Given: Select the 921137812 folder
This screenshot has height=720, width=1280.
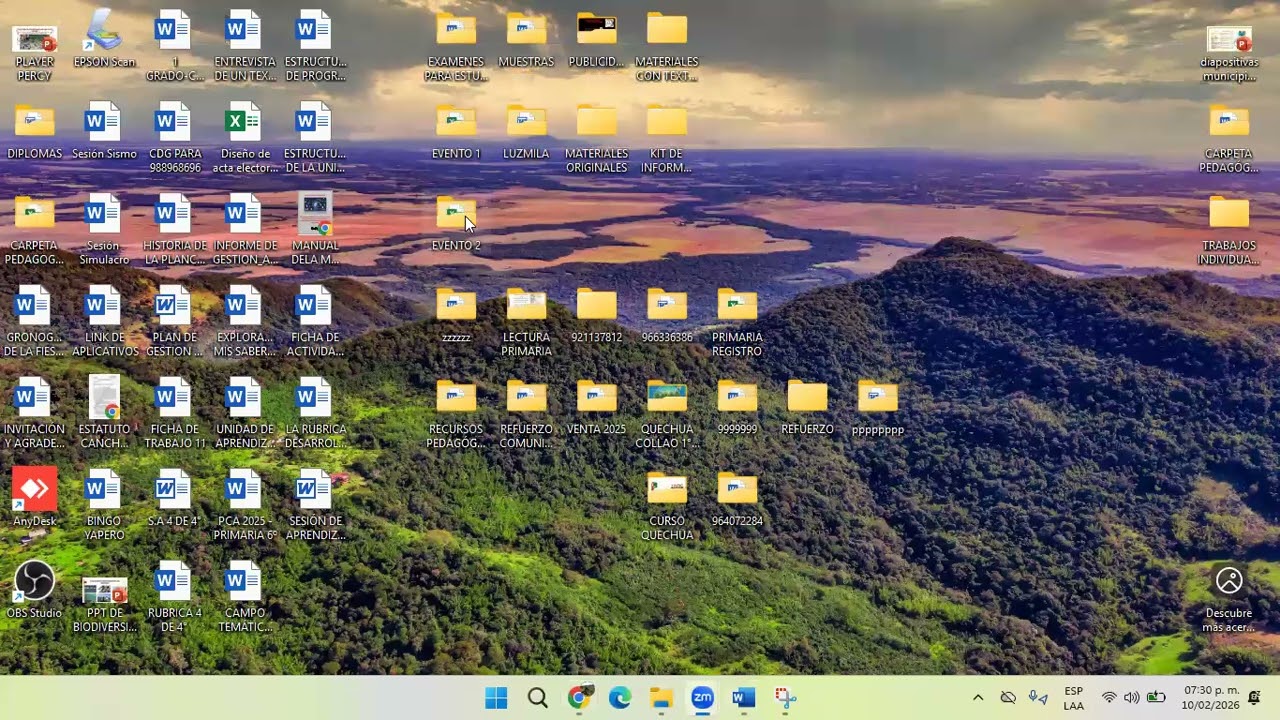Looking at the screenshot, I should click(596, 317).
